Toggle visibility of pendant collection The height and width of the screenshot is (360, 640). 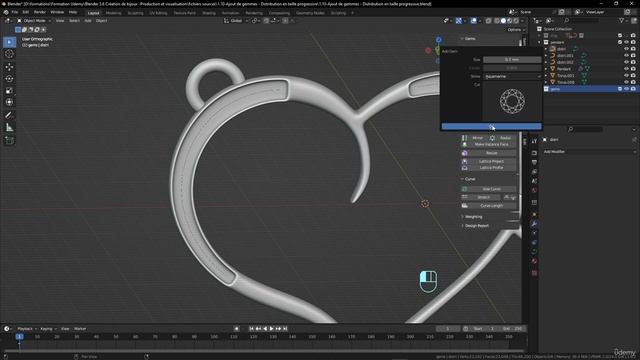[627, 42]
